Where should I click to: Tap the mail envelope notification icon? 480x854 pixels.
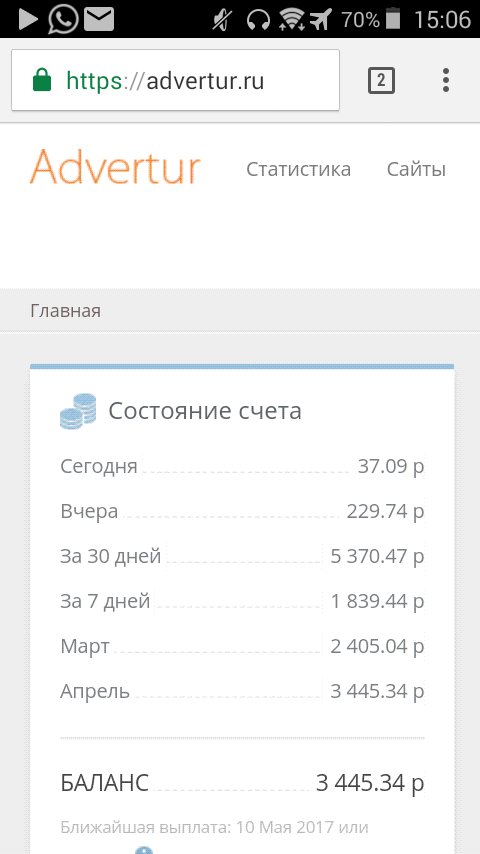pos(99,20)
